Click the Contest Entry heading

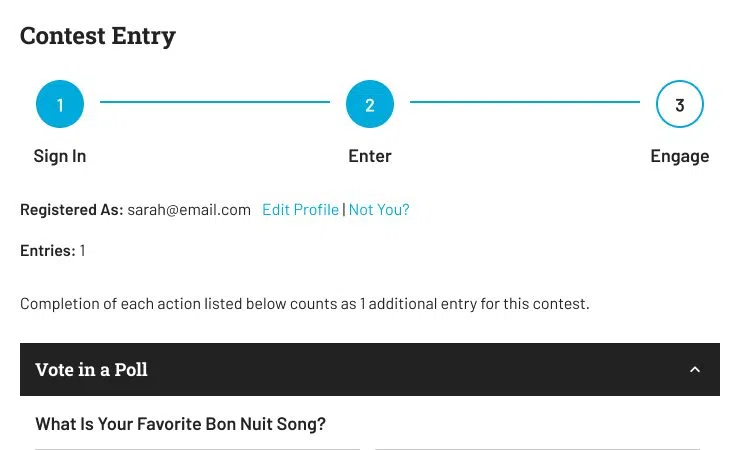98,36
